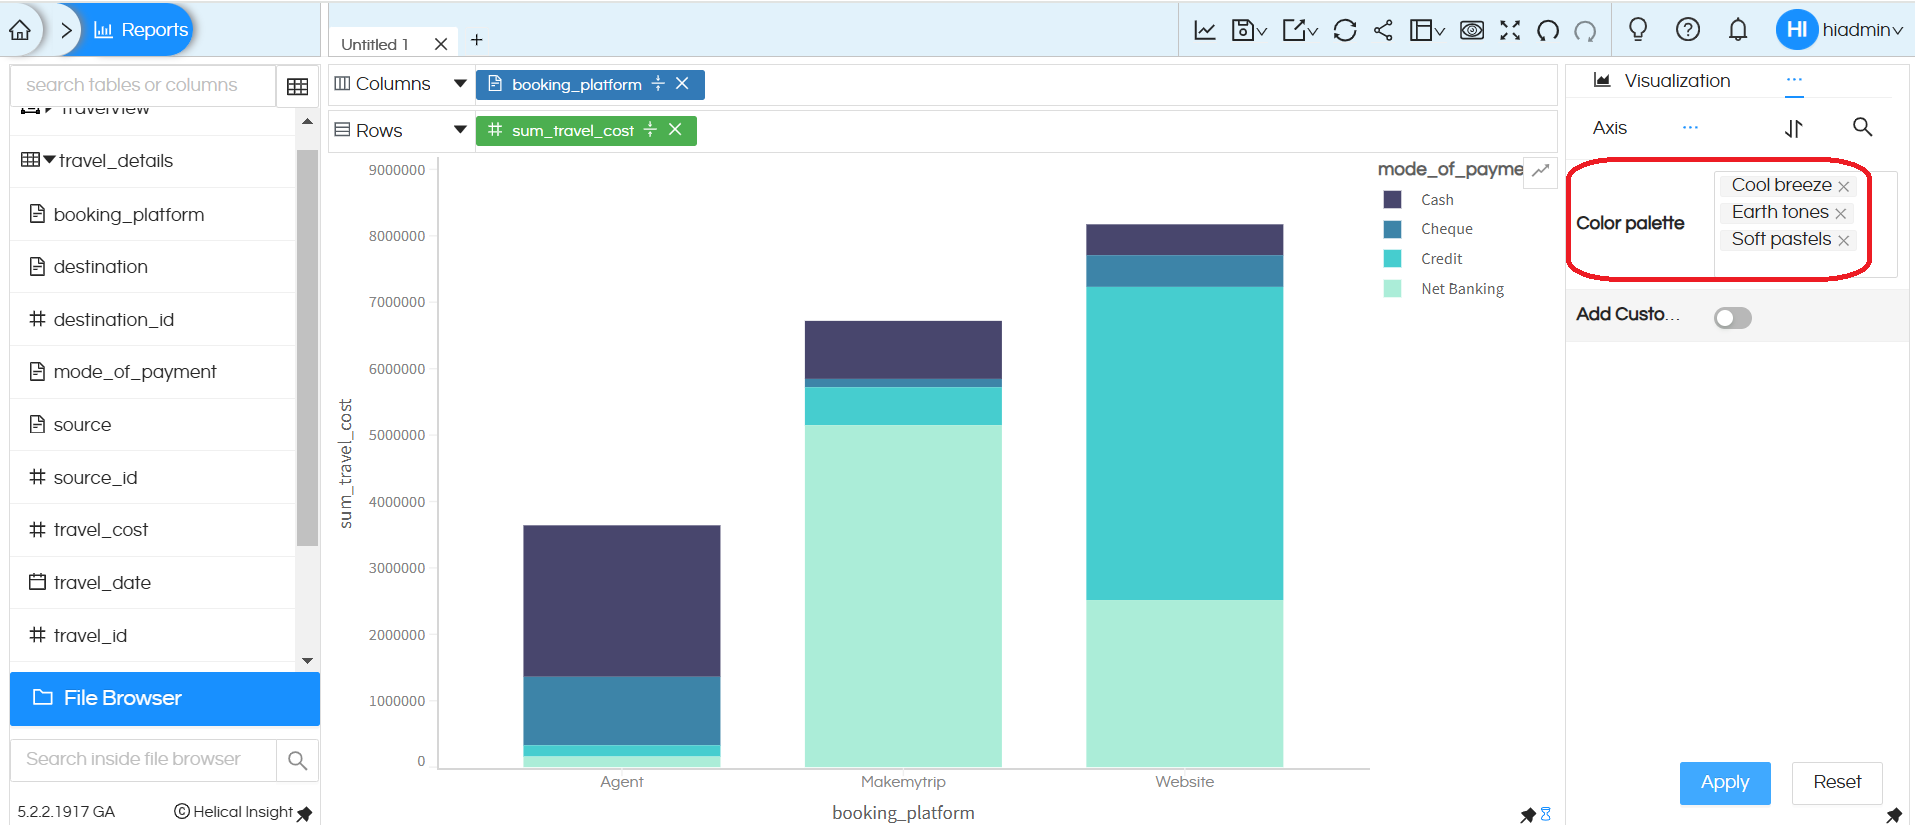The image size is (1915, 828).
Task: Remove sum_travel_cost from Rows
Action: pyautogui.click(x=675, y=130)
